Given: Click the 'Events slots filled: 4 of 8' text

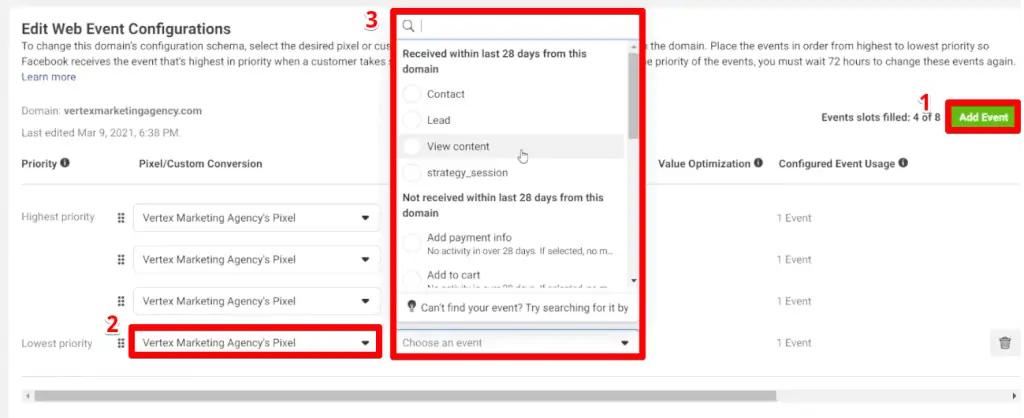Looking at the screenshot, I should pos(880,118).
